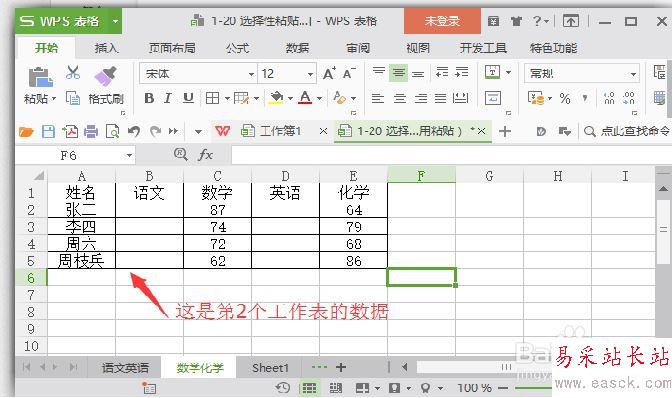The height and width of the screenshot is (398, 672).
Task: Click the undo arrow icon
Action: [134, 132]
